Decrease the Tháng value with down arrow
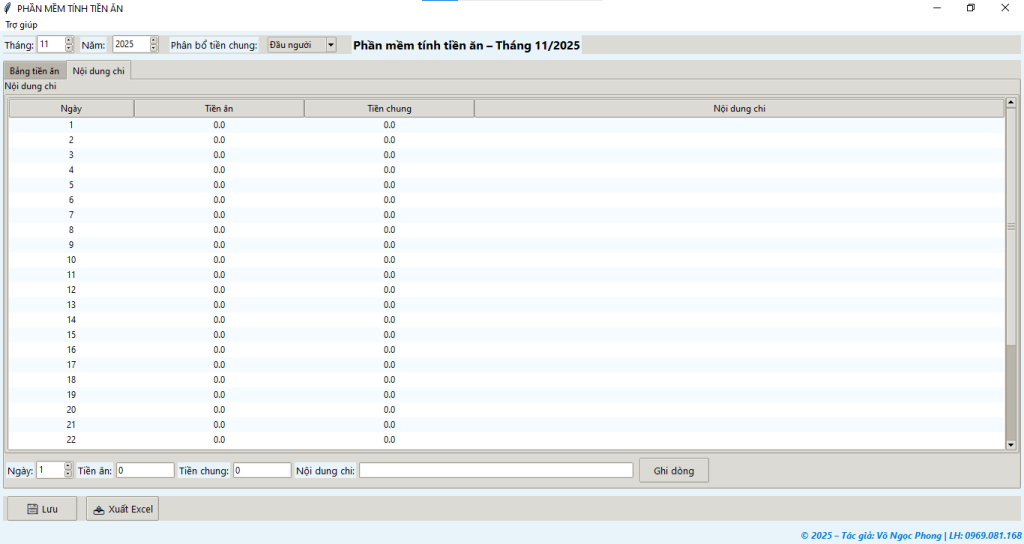Screen dimensions: 1024x544 [69, 48]
